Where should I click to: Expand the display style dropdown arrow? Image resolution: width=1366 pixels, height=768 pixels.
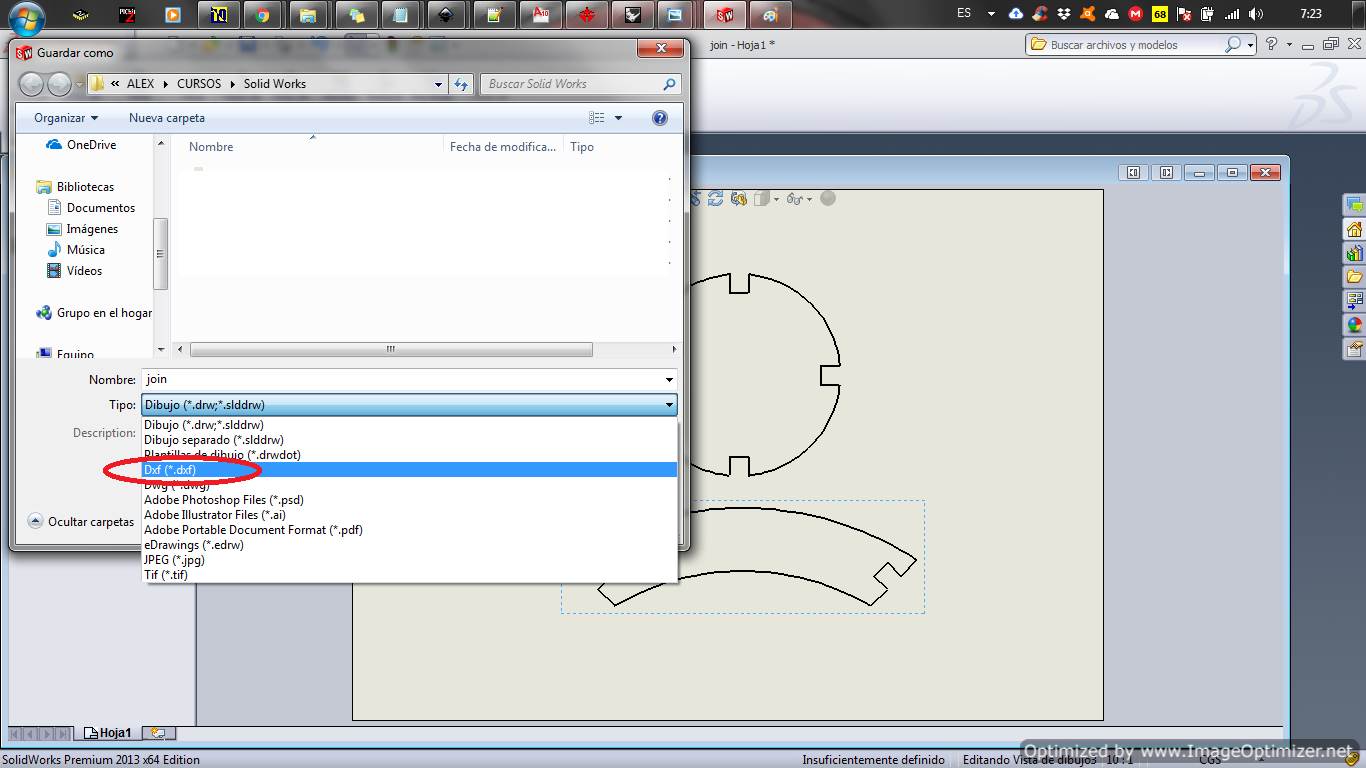pyautogui.click(x=775, y=198)
